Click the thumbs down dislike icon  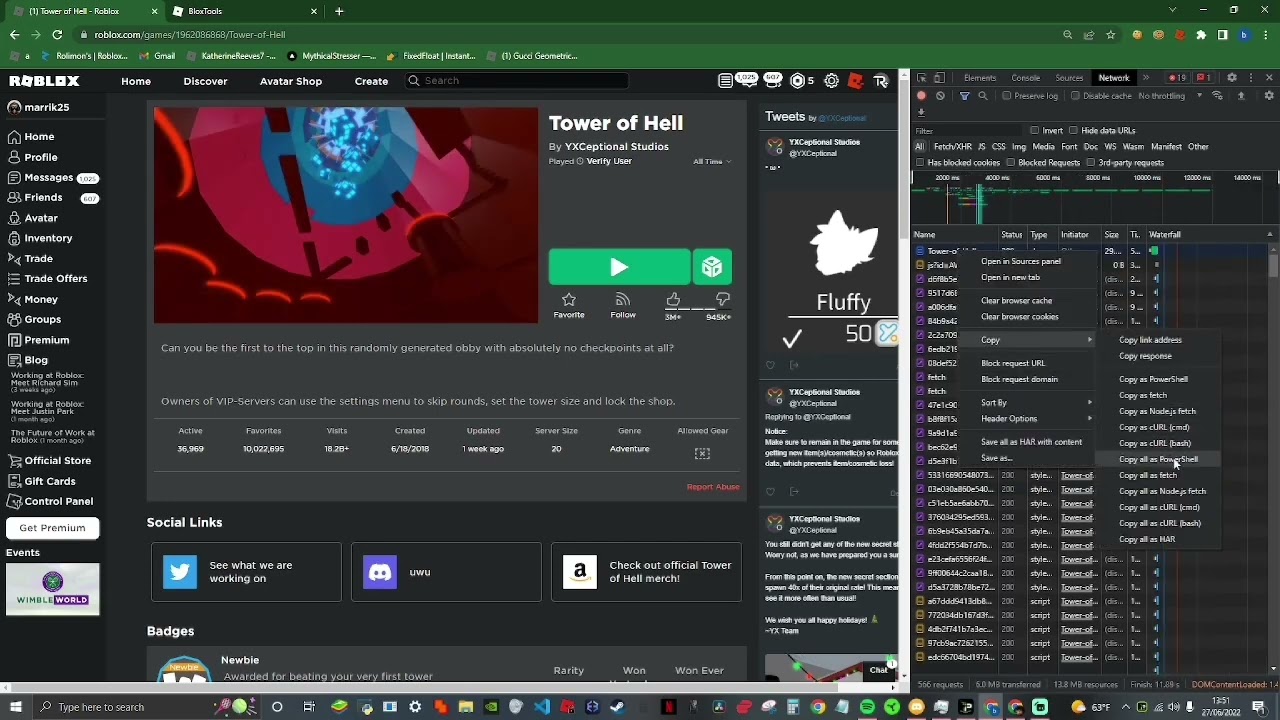(723, 300)
